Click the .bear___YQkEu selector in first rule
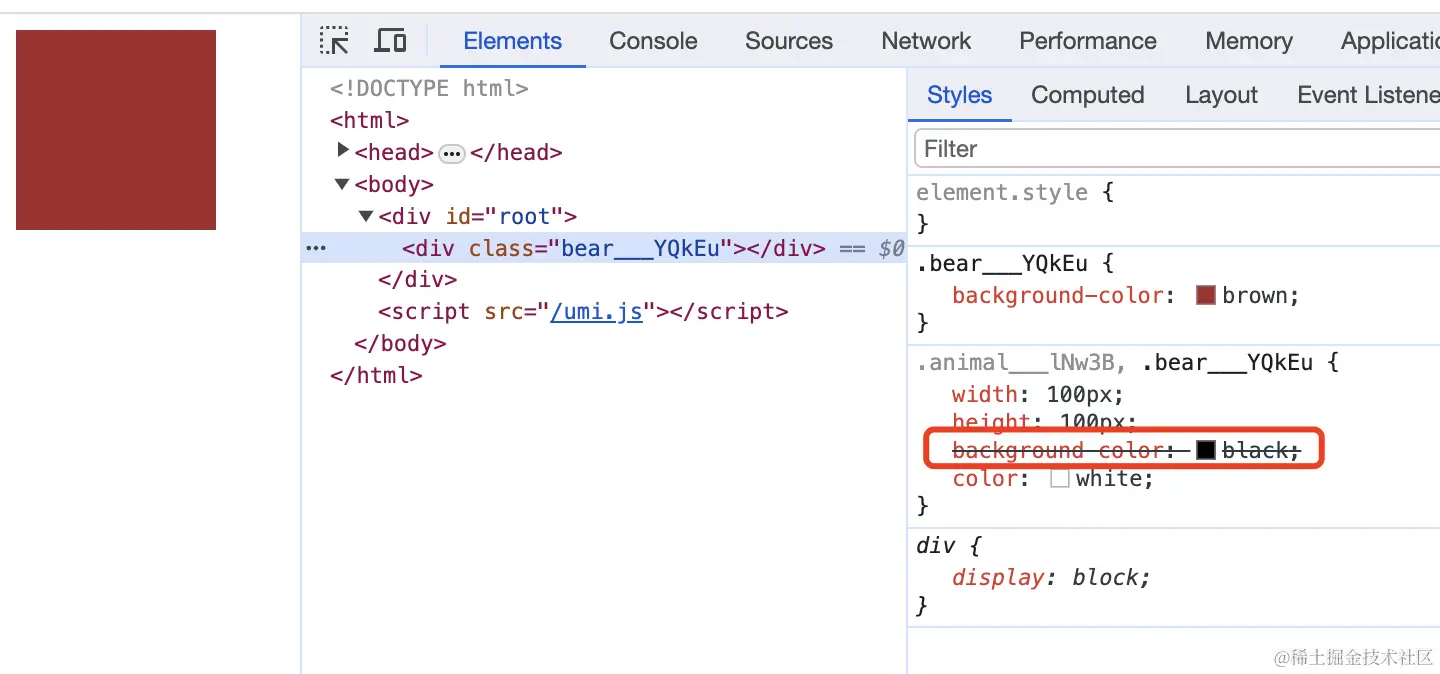This screenshot has height=674, width=1440. click(1002, 264)
